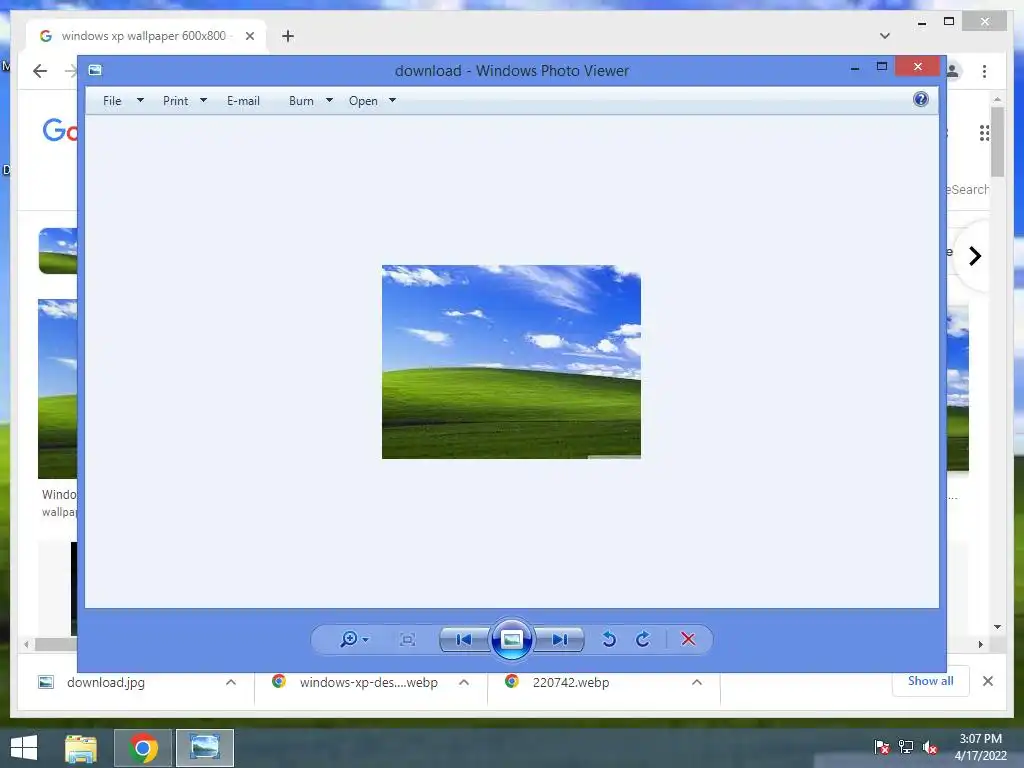The width and height of the screenshot is (1024, 768).
Task: Click Chrome back arrow
Action: point(40,71)
